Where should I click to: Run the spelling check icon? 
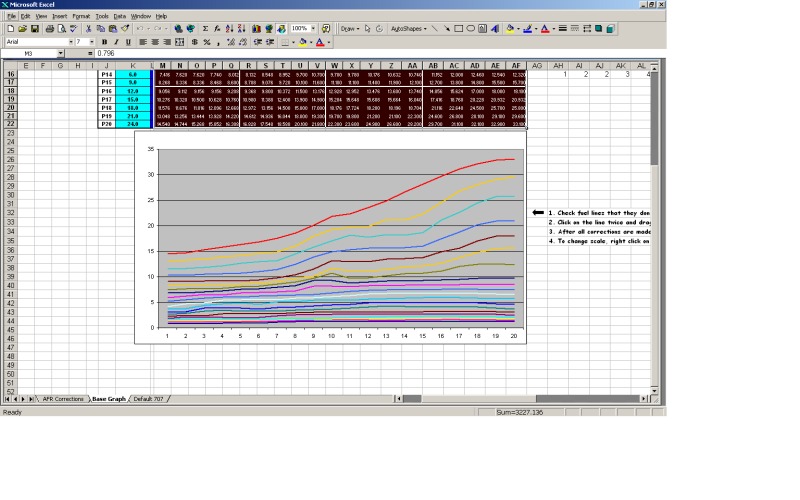(73, 29)
